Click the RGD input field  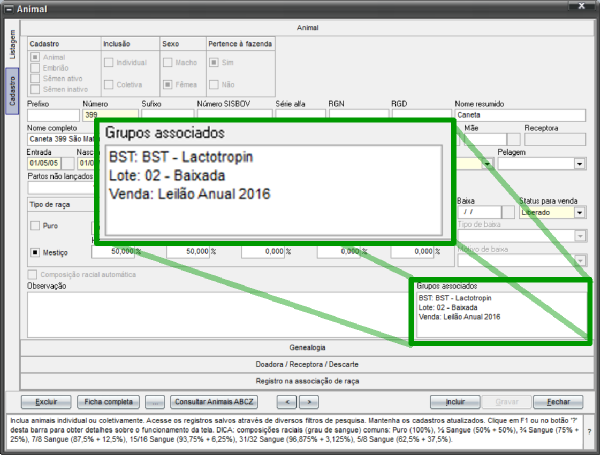point(422,114)
